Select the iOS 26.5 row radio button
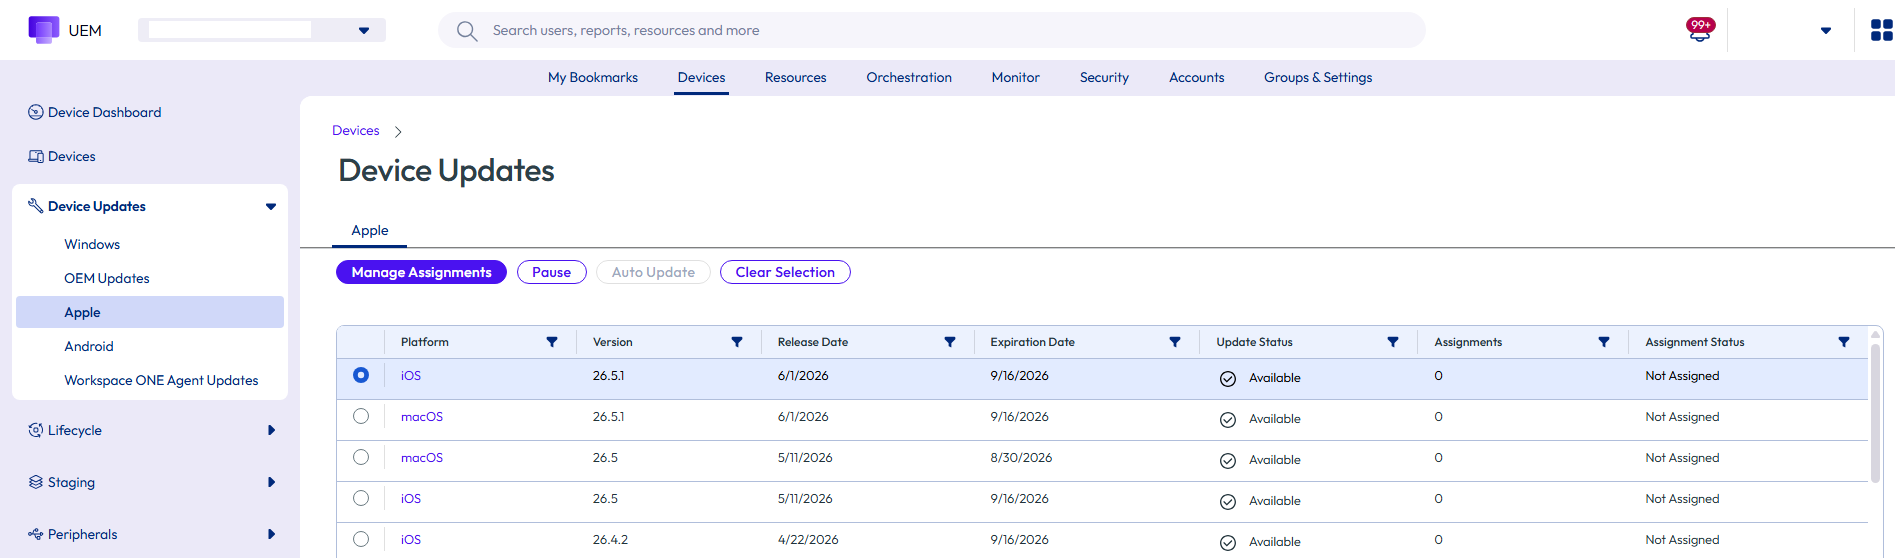The width and height of the screenshot is (1895, 558). click(x=361, y=498)
